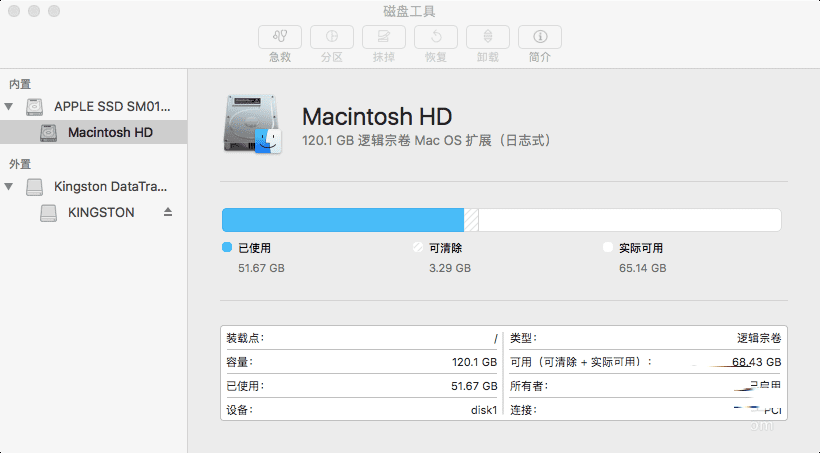
Task: Click the 设备 disk1 info row
Action: pyautogui.click(x=361, y=410)
